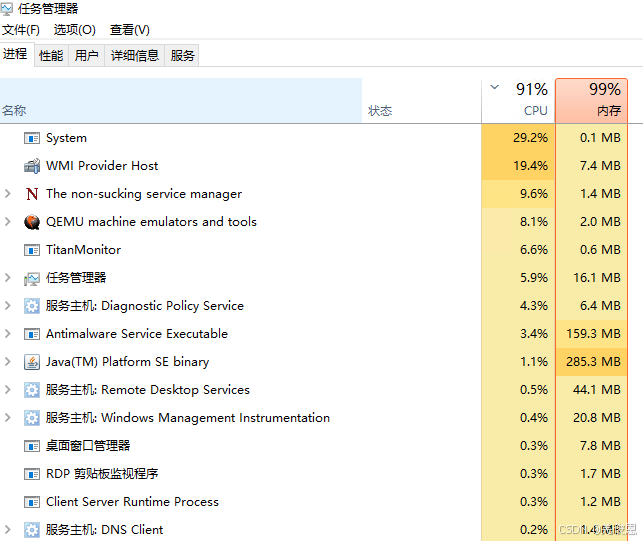Select the TitanMonitor process name

coord(84,250)
